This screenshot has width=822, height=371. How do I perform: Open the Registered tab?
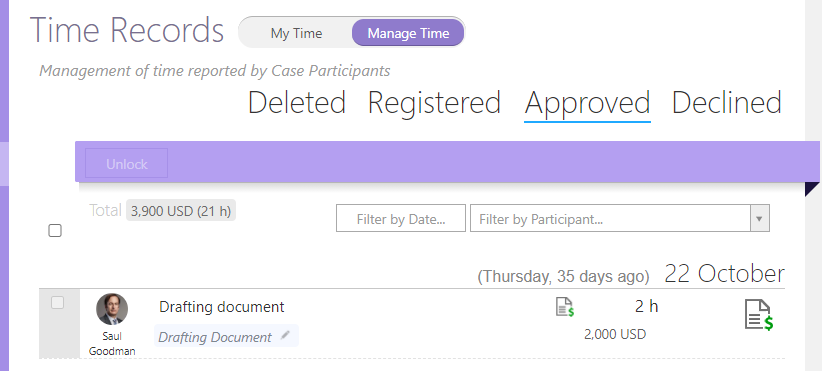pyautogui.click(x=434, y=102)
